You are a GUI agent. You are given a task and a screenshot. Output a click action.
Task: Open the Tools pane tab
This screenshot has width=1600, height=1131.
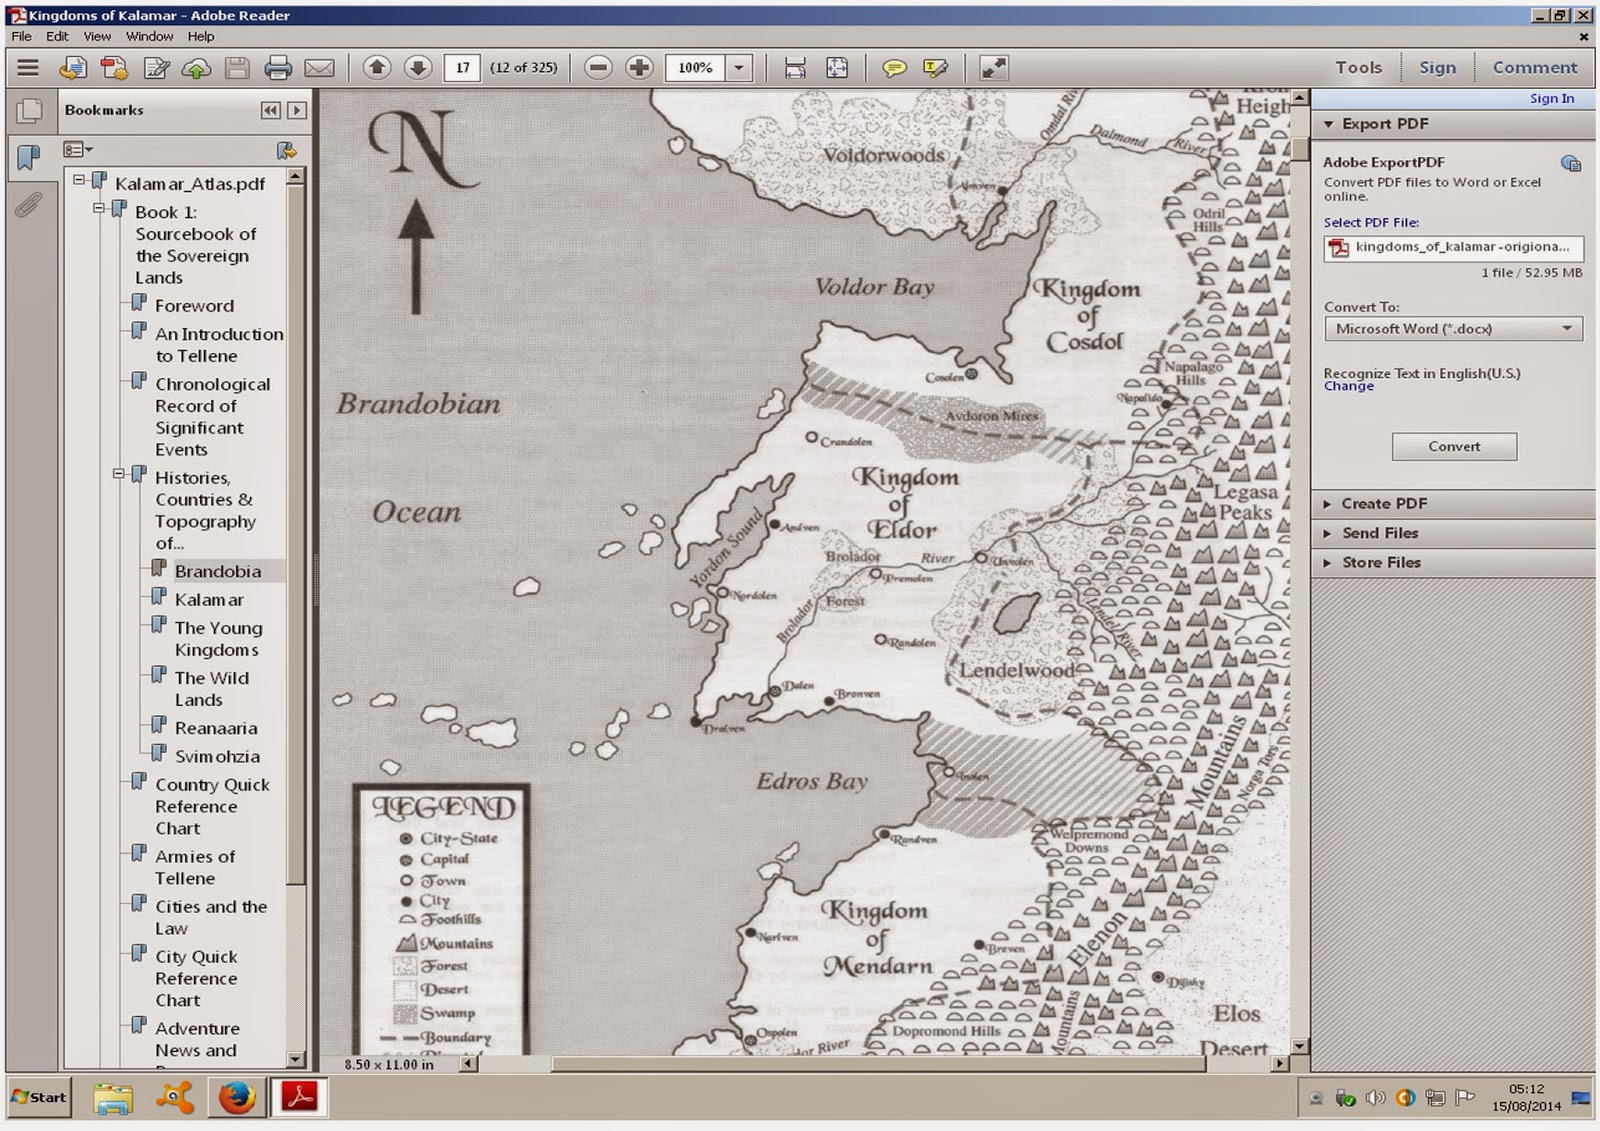pos(1358,68)
